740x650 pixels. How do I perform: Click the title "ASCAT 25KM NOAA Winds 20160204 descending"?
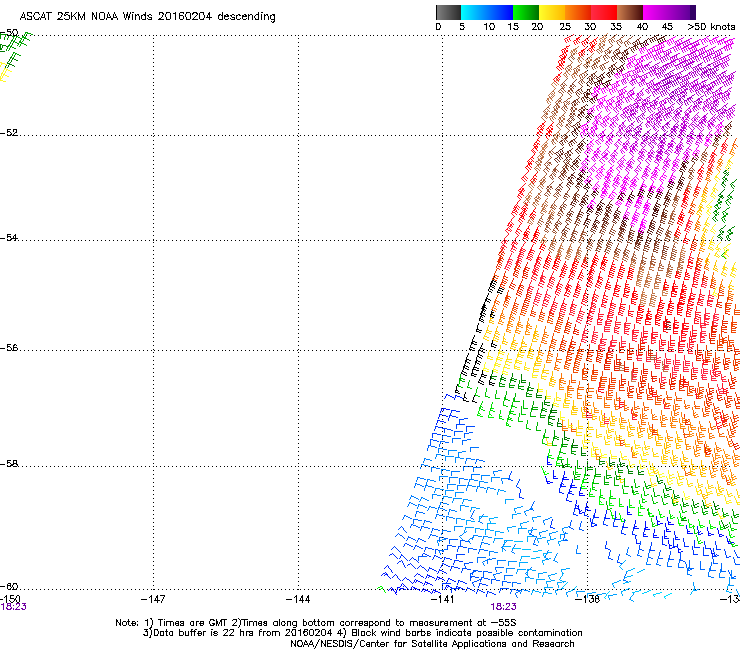pos(148,16)
